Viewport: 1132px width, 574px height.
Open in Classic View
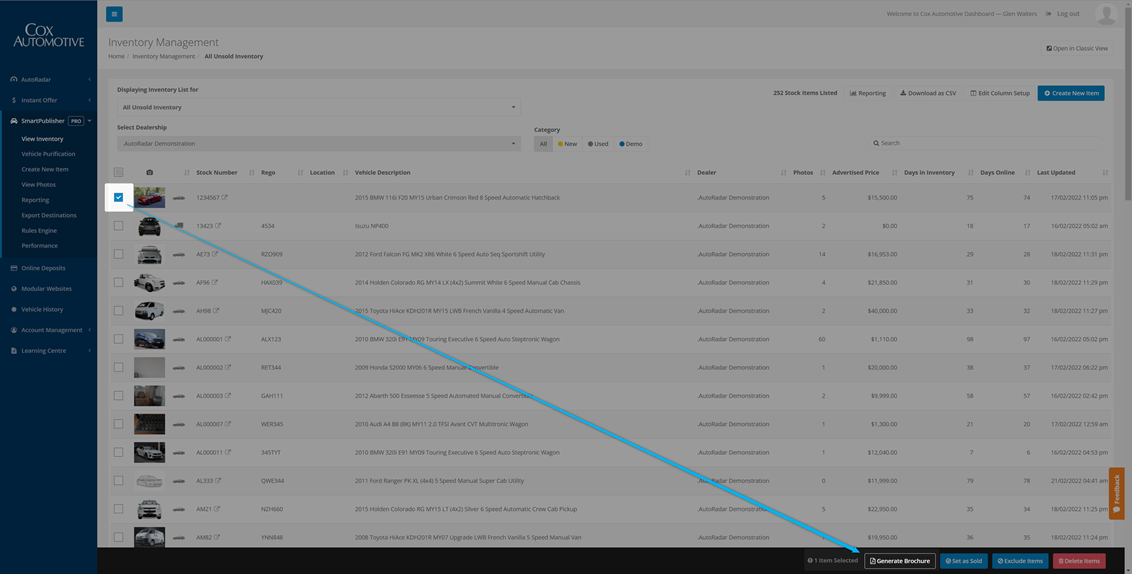[1076, 48]
